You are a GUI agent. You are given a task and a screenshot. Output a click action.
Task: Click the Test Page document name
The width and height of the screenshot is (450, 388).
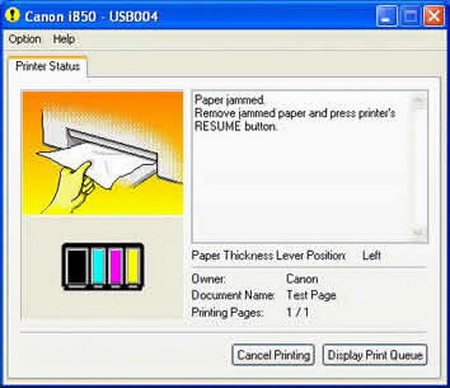click(311, 295)
